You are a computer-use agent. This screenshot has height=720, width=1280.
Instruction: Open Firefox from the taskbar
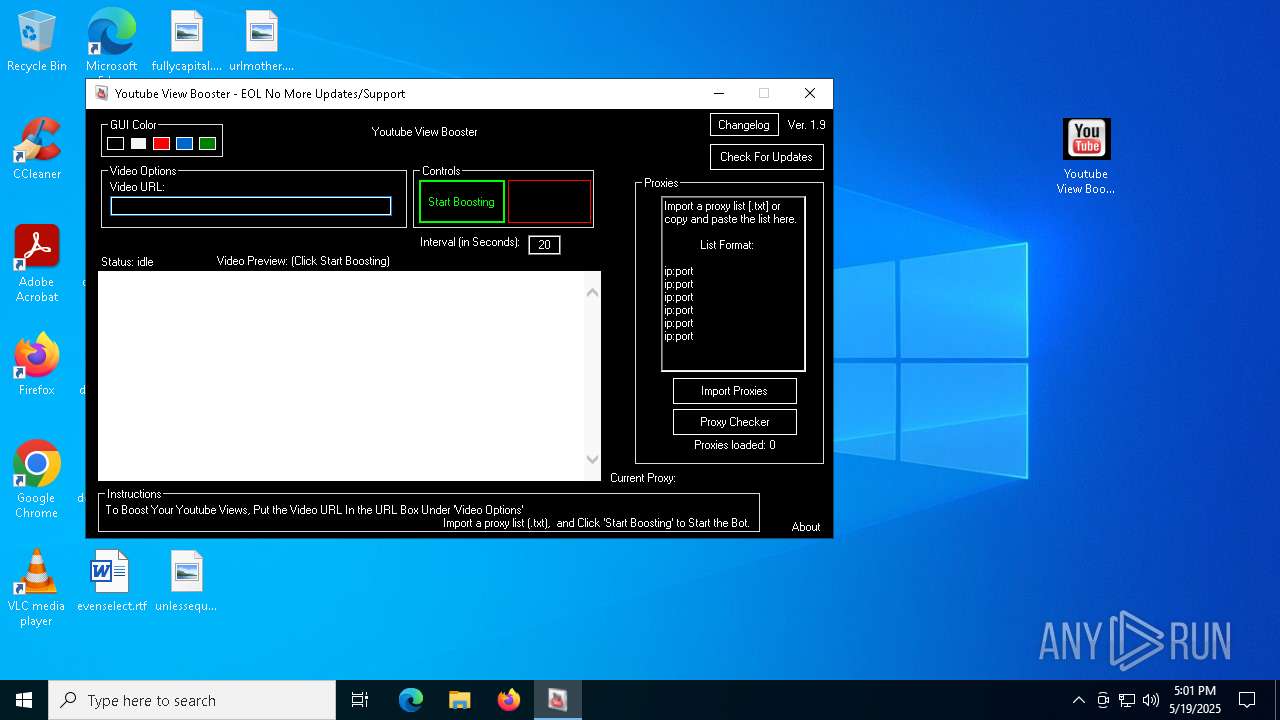508,700
